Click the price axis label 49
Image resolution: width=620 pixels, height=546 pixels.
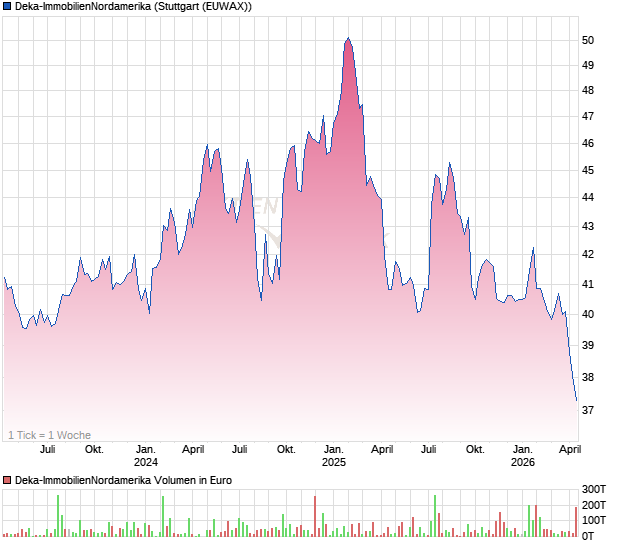pos(588,65)
